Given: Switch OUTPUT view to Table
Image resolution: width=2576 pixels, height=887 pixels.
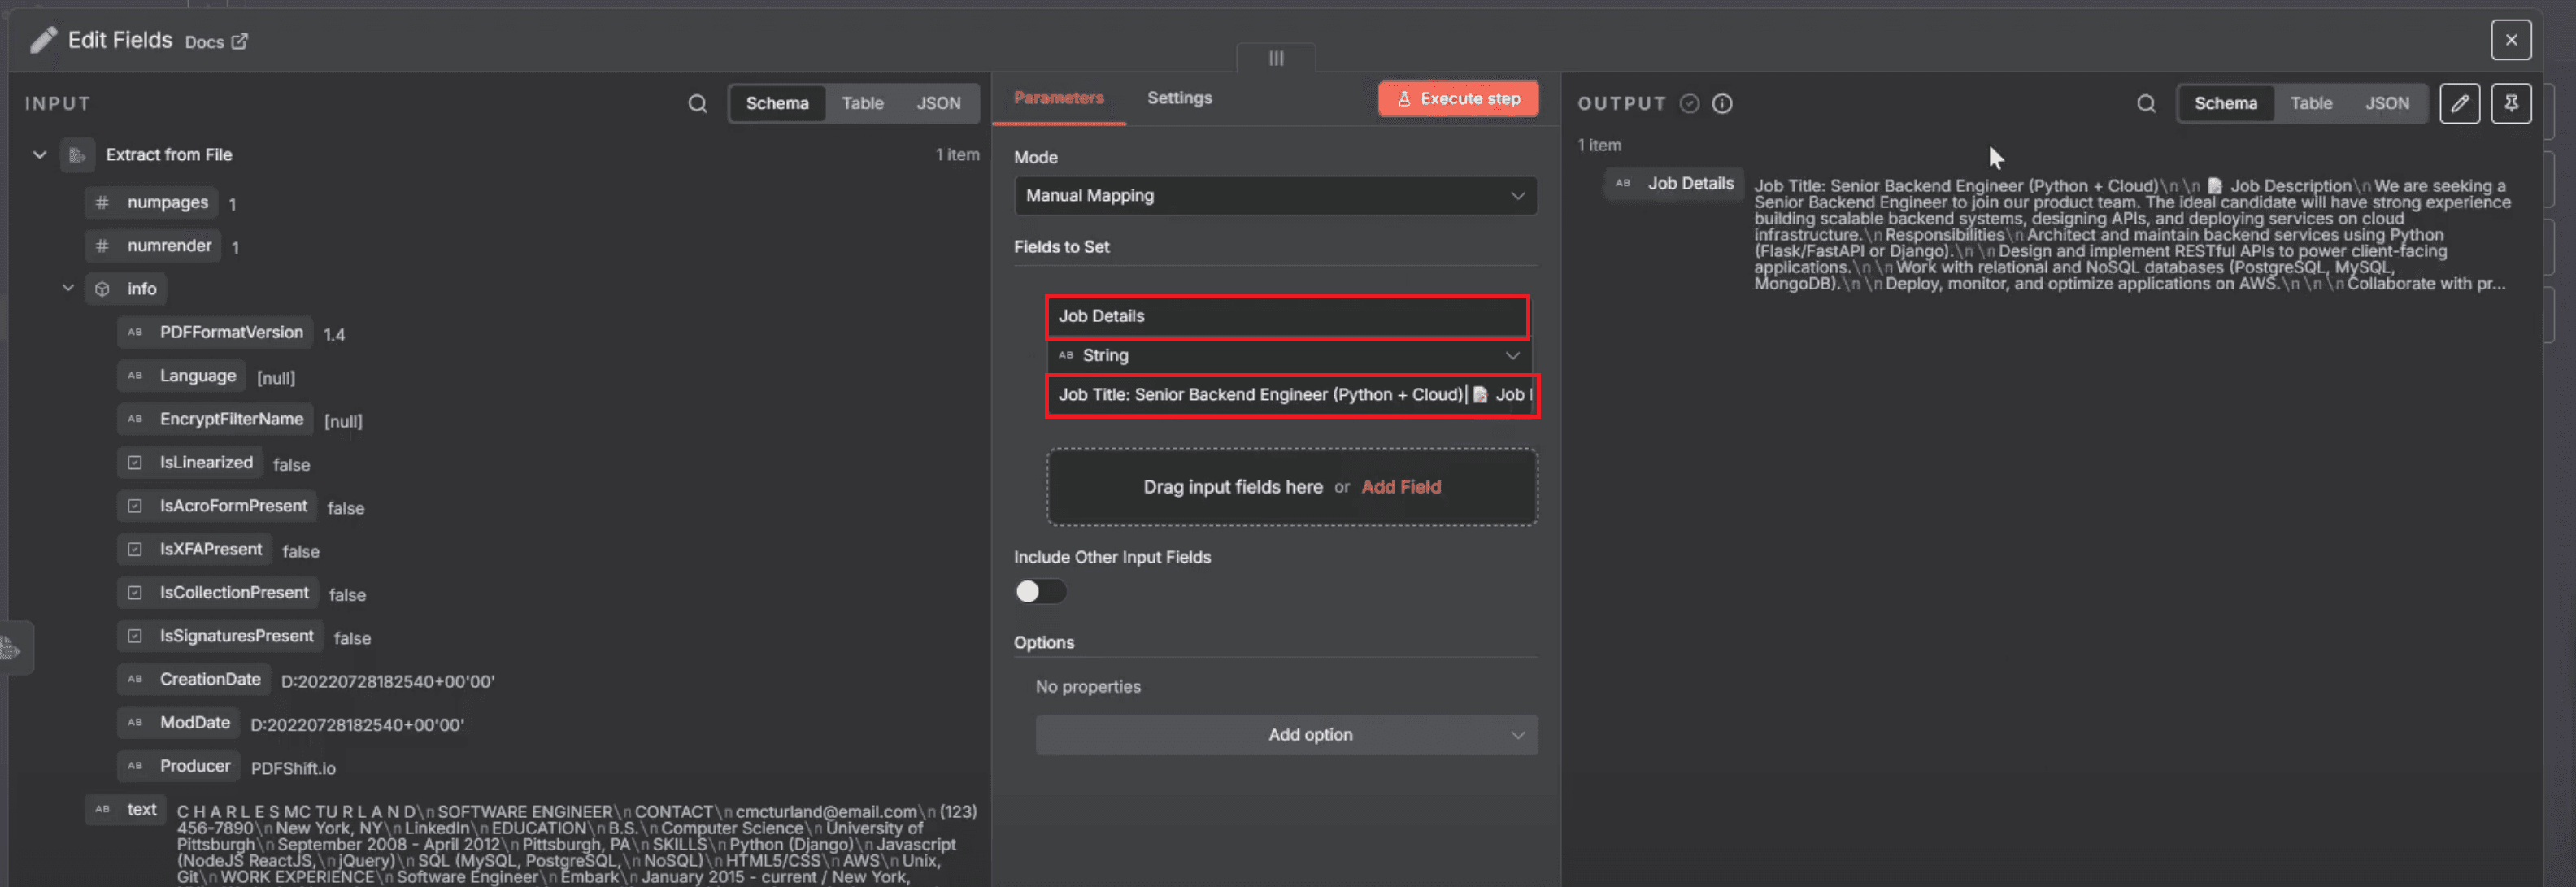Looking at the screenshot, I should [x=2311, y=103].
